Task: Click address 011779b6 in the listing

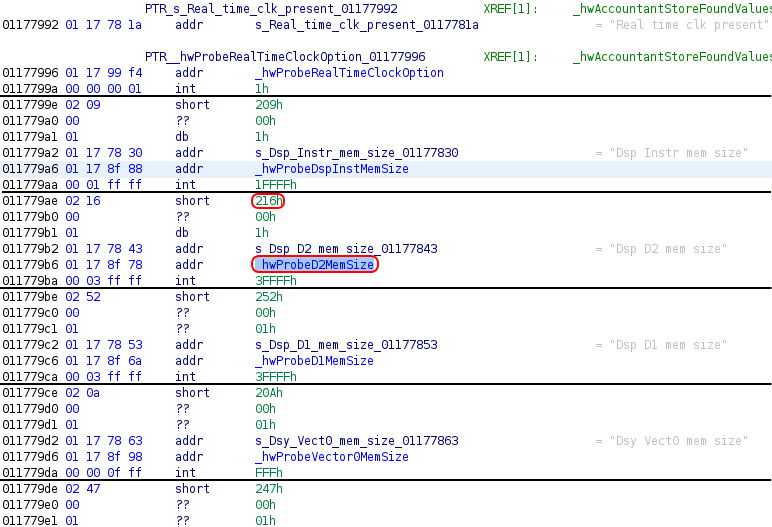Action: click(31, 264)
